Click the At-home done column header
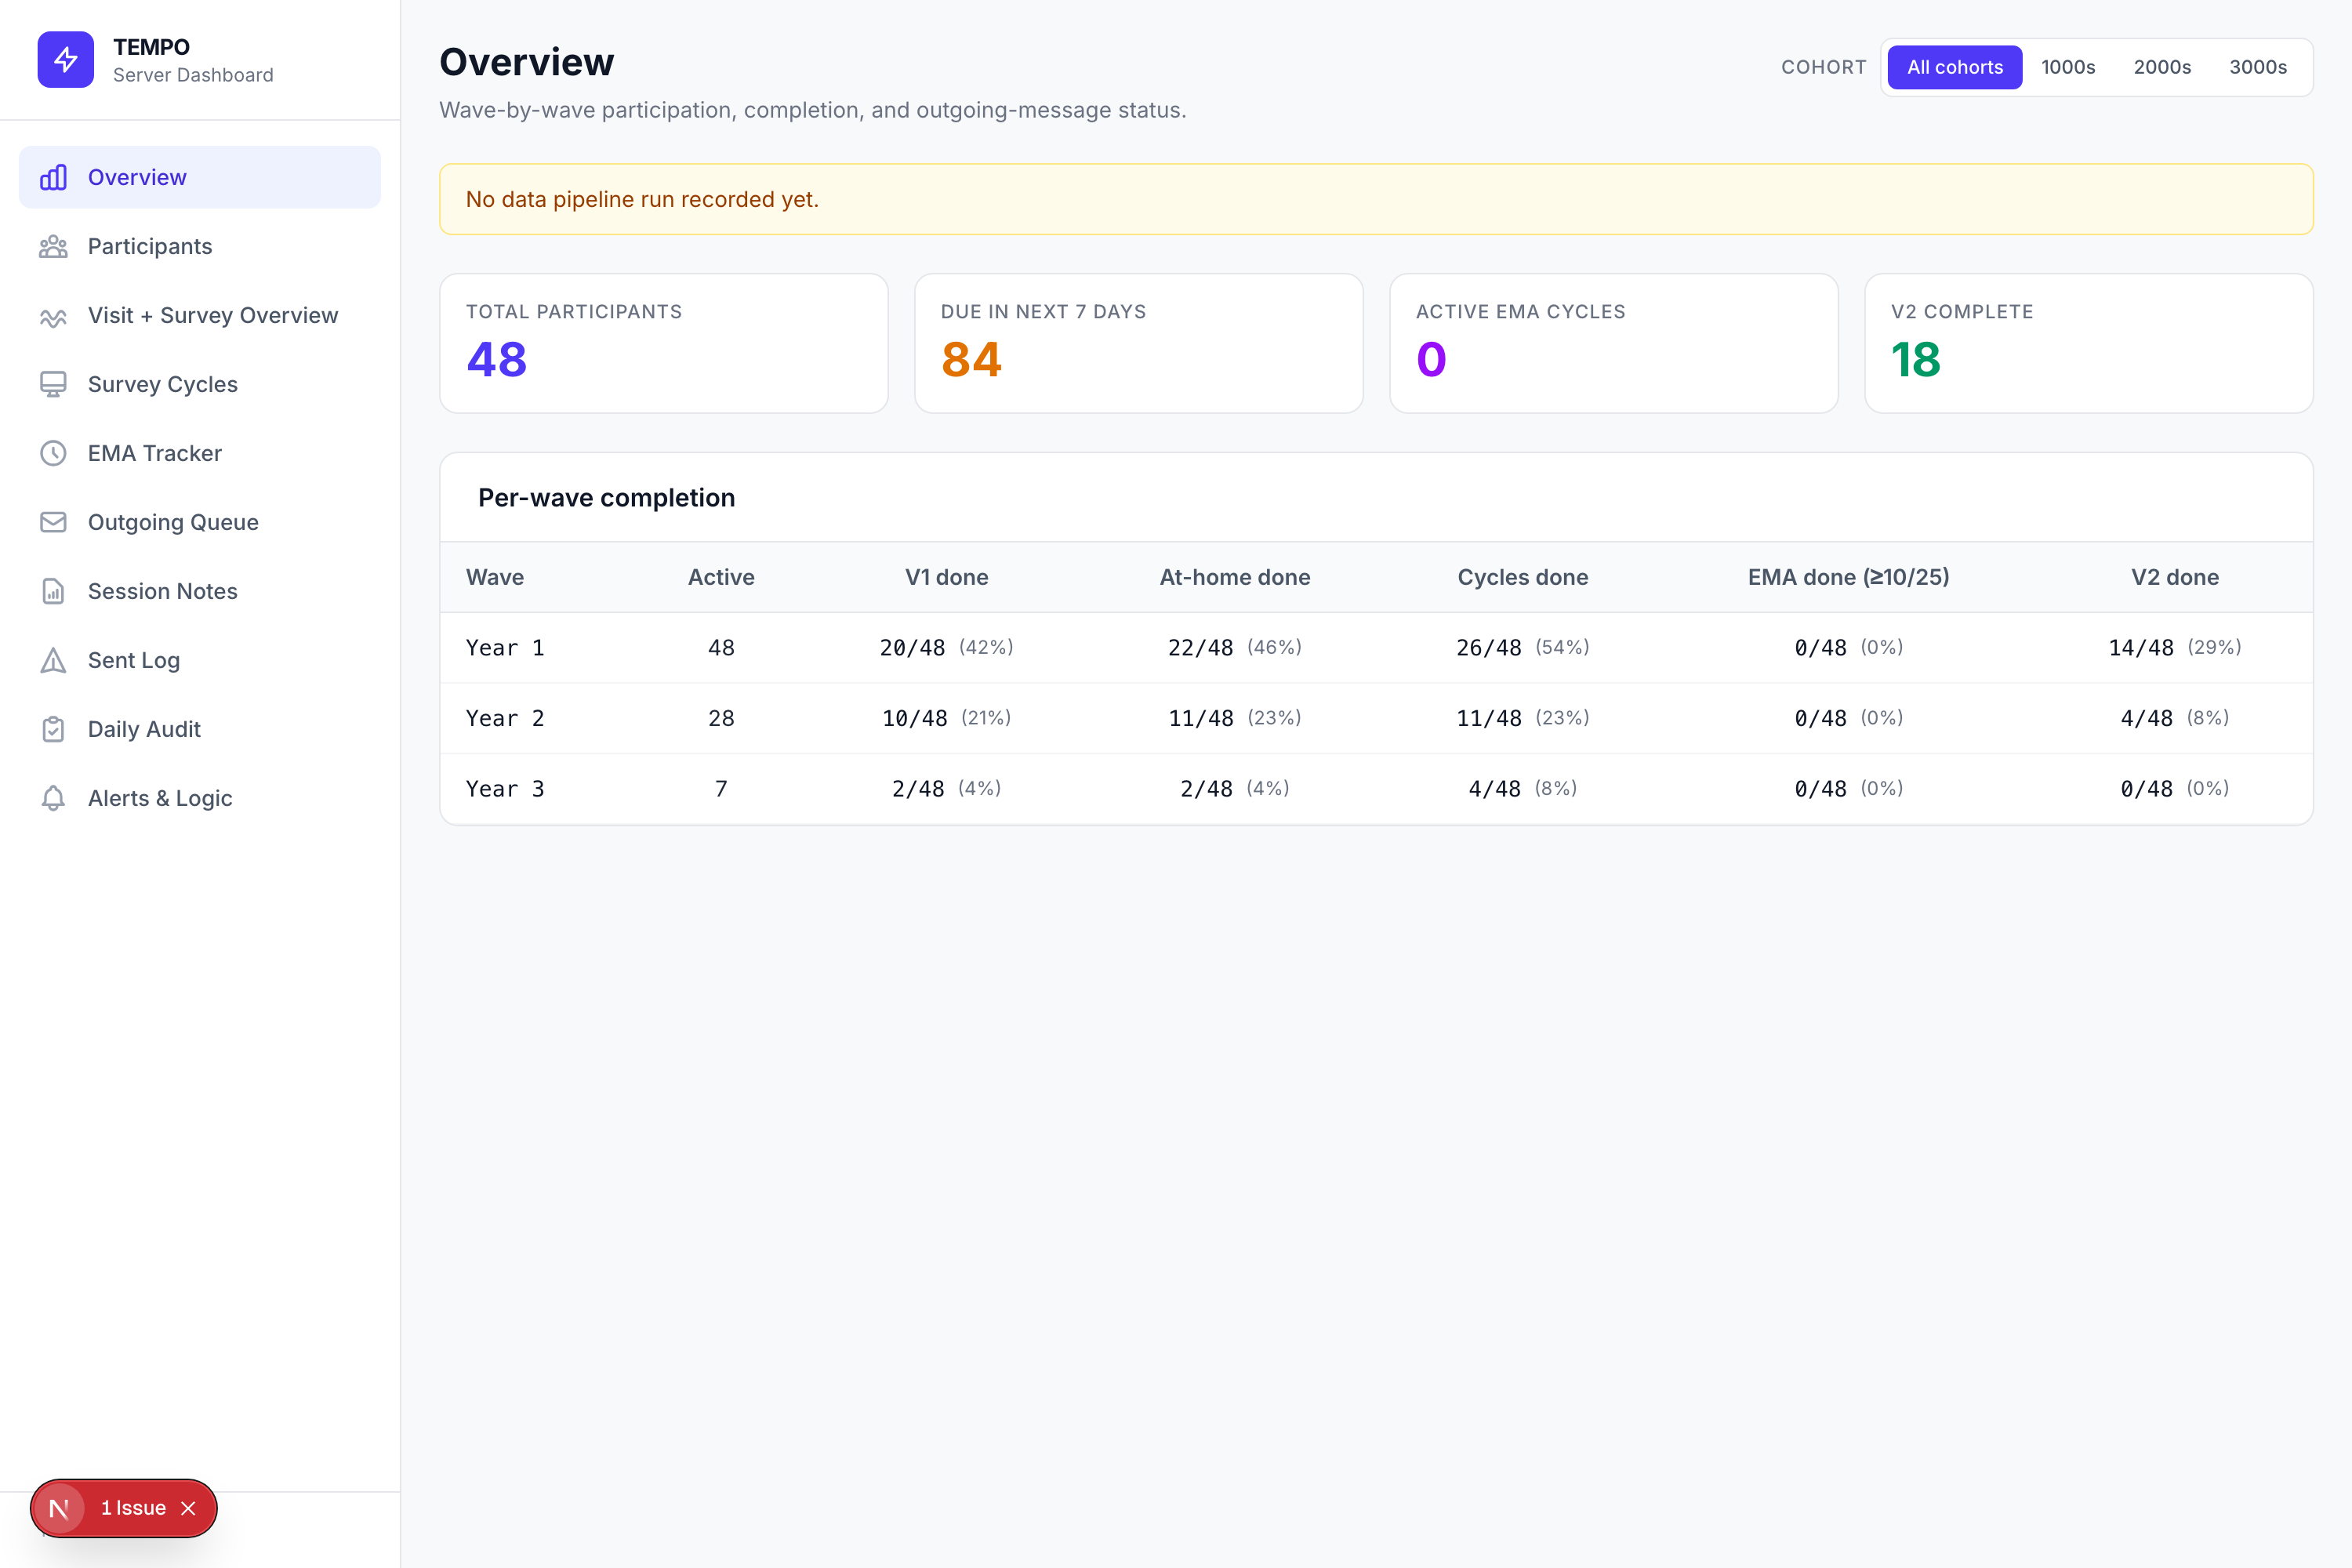2352x1568 pixels. pos(1234,578)
